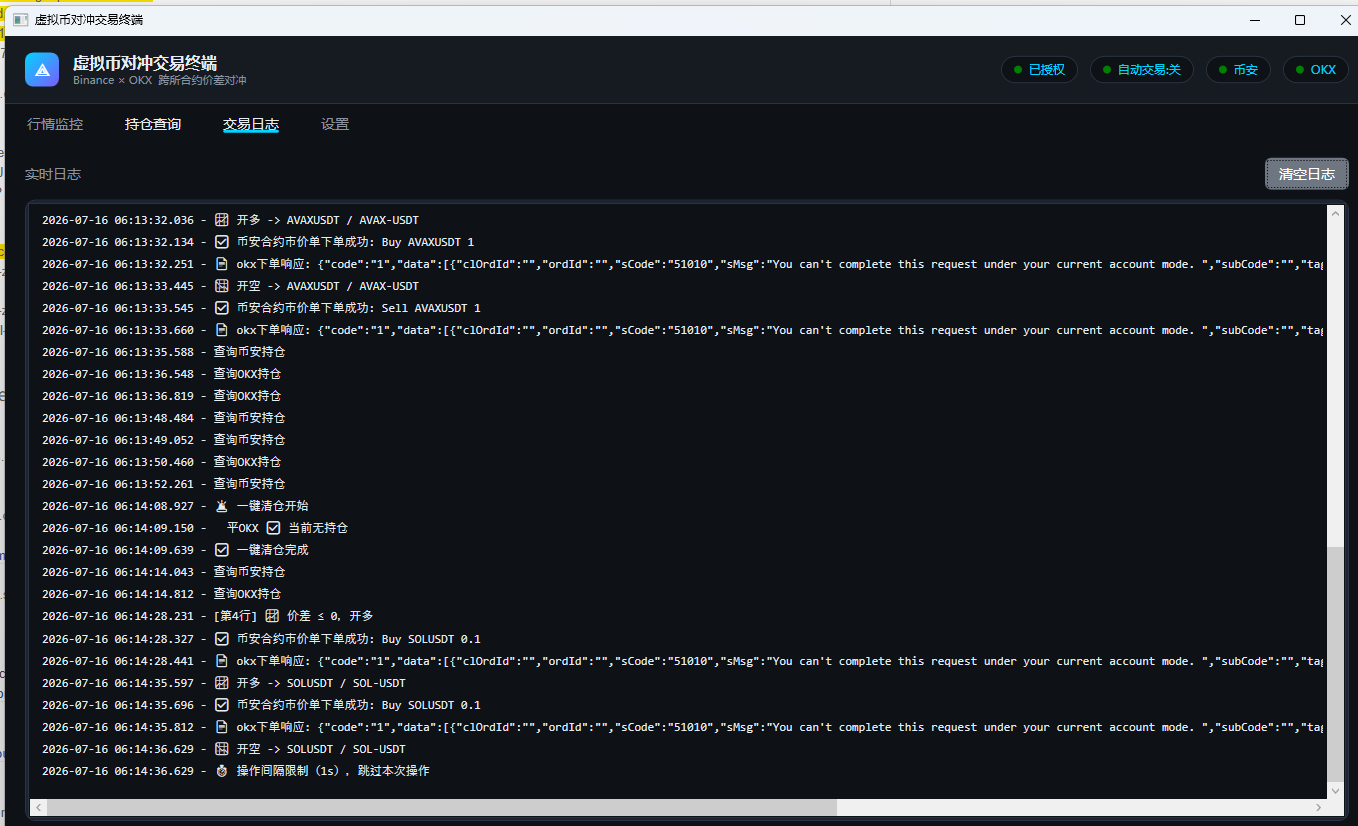The image size is (1358, 826).
Task: Click the 已授权 status badge
Action: pyautogui.click(x=1039, y=70)
